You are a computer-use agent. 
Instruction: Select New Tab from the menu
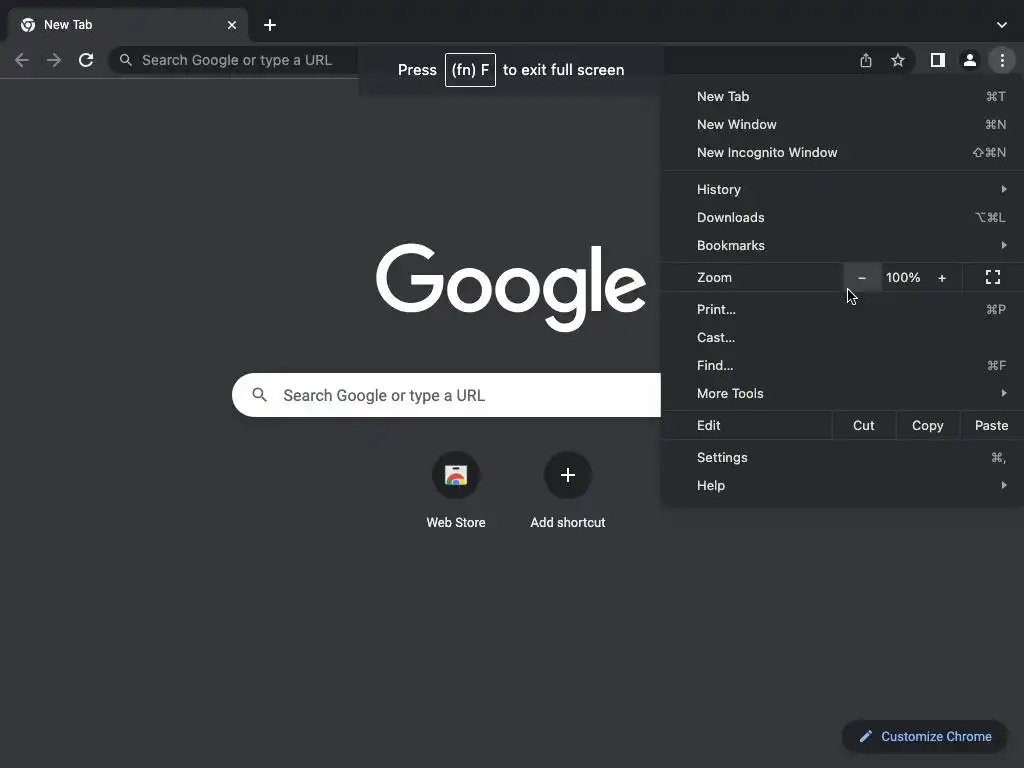point(842,97)
